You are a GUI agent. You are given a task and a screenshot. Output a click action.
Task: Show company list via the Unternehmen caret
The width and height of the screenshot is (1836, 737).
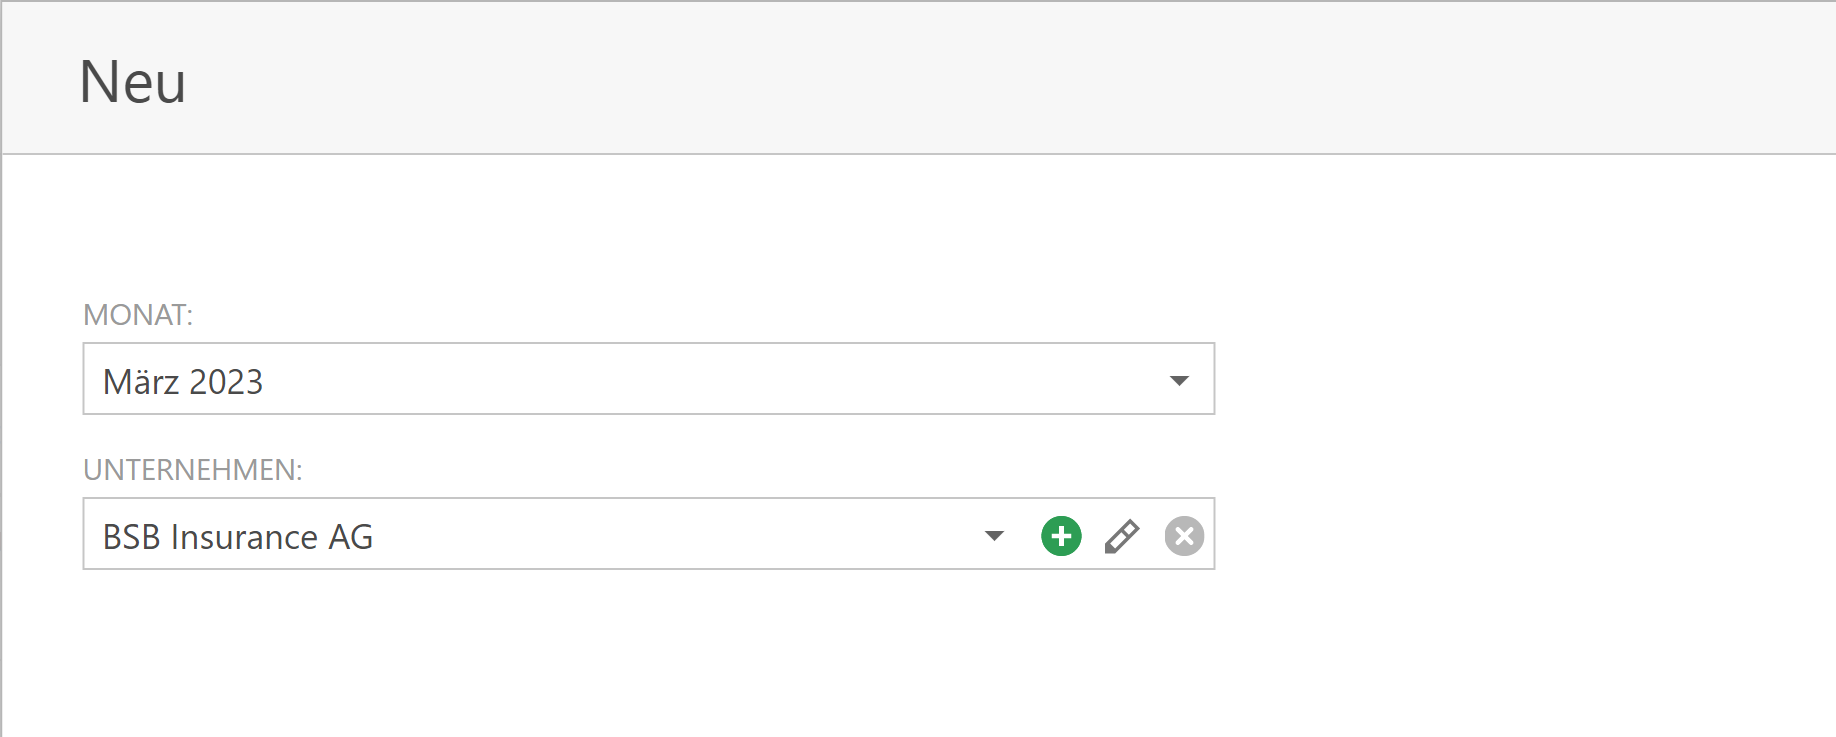click(994, 536)
